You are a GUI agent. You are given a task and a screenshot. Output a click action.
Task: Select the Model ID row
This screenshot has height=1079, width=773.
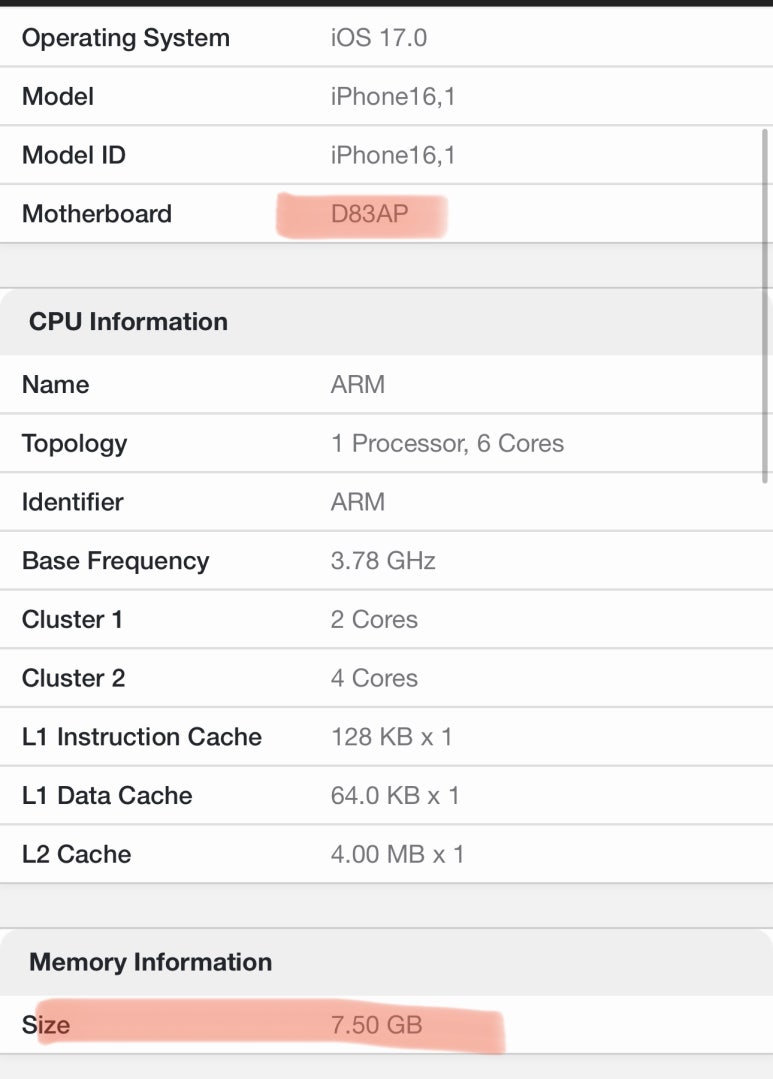pyautogui.click(x=386, y=155)
